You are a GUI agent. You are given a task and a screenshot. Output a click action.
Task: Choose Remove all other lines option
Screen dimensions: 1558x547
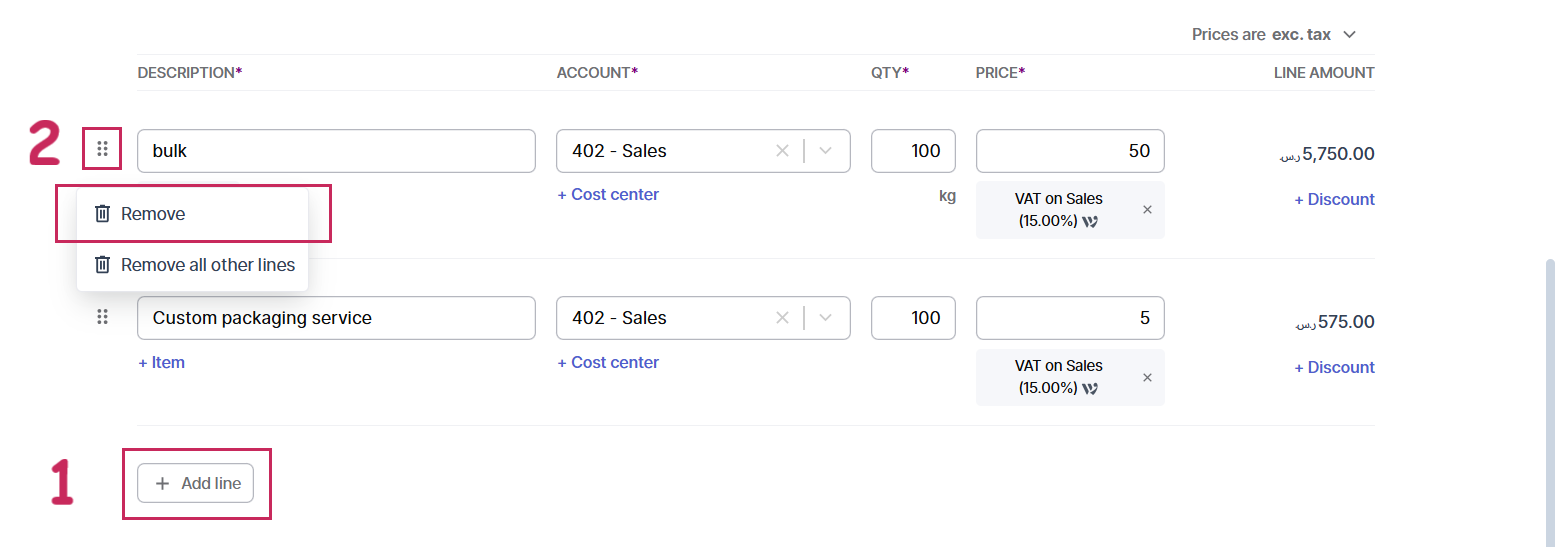coord(207,265)
